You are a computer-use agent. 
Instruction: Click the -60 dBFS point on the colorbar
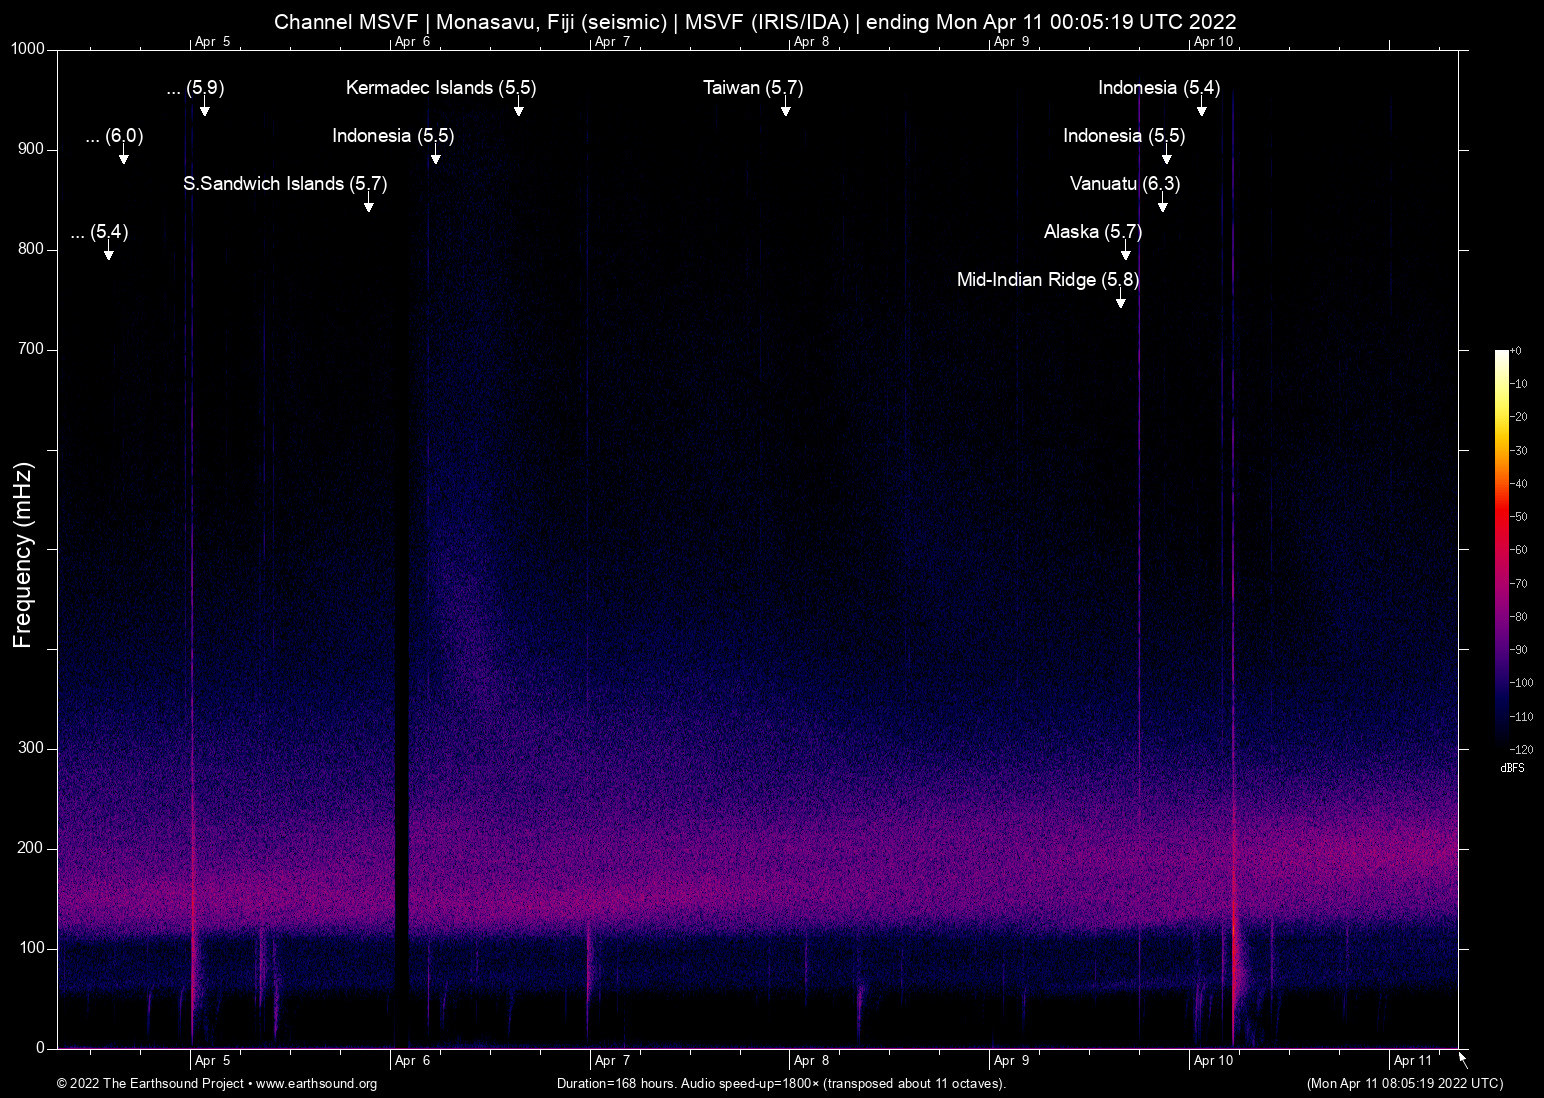[x=1502, y=549]
